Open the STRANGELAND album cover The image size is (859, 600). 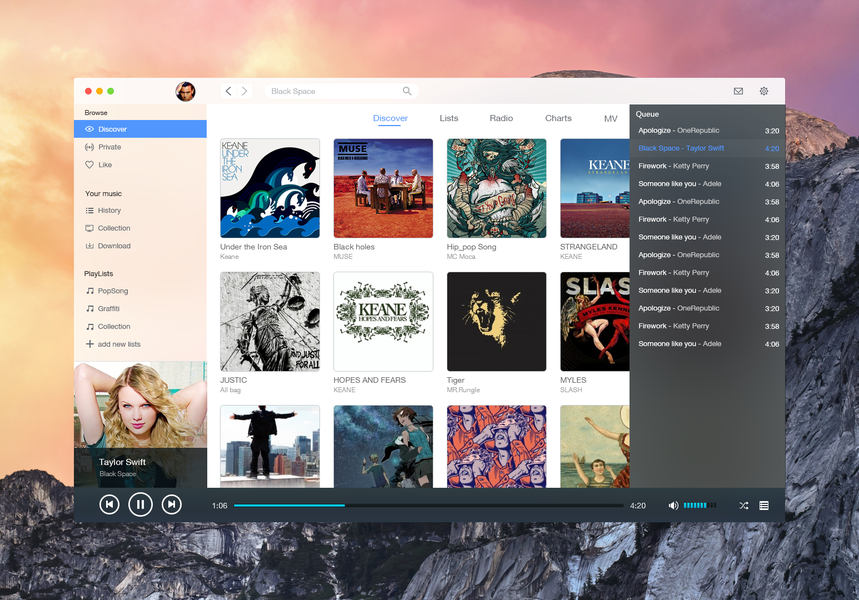(x=595, y=188)
